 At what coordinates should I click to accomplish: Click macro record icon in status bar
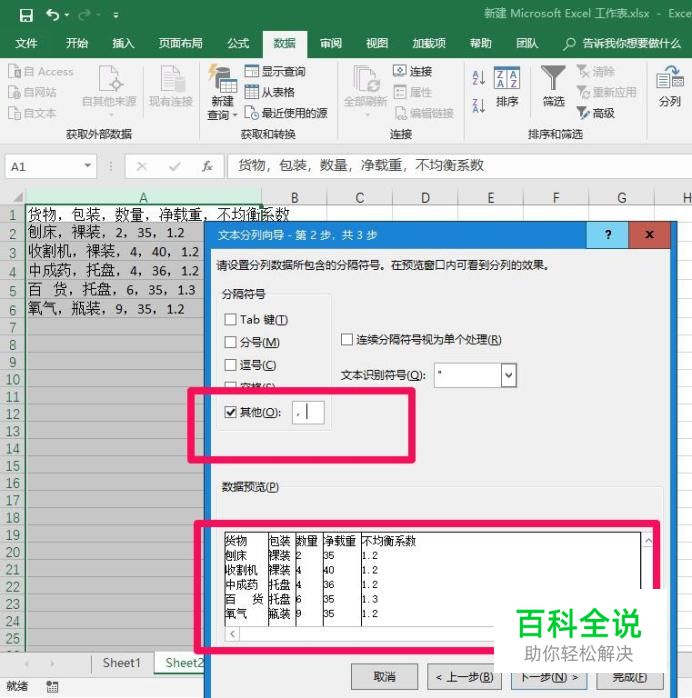click(x=52, y=686)
